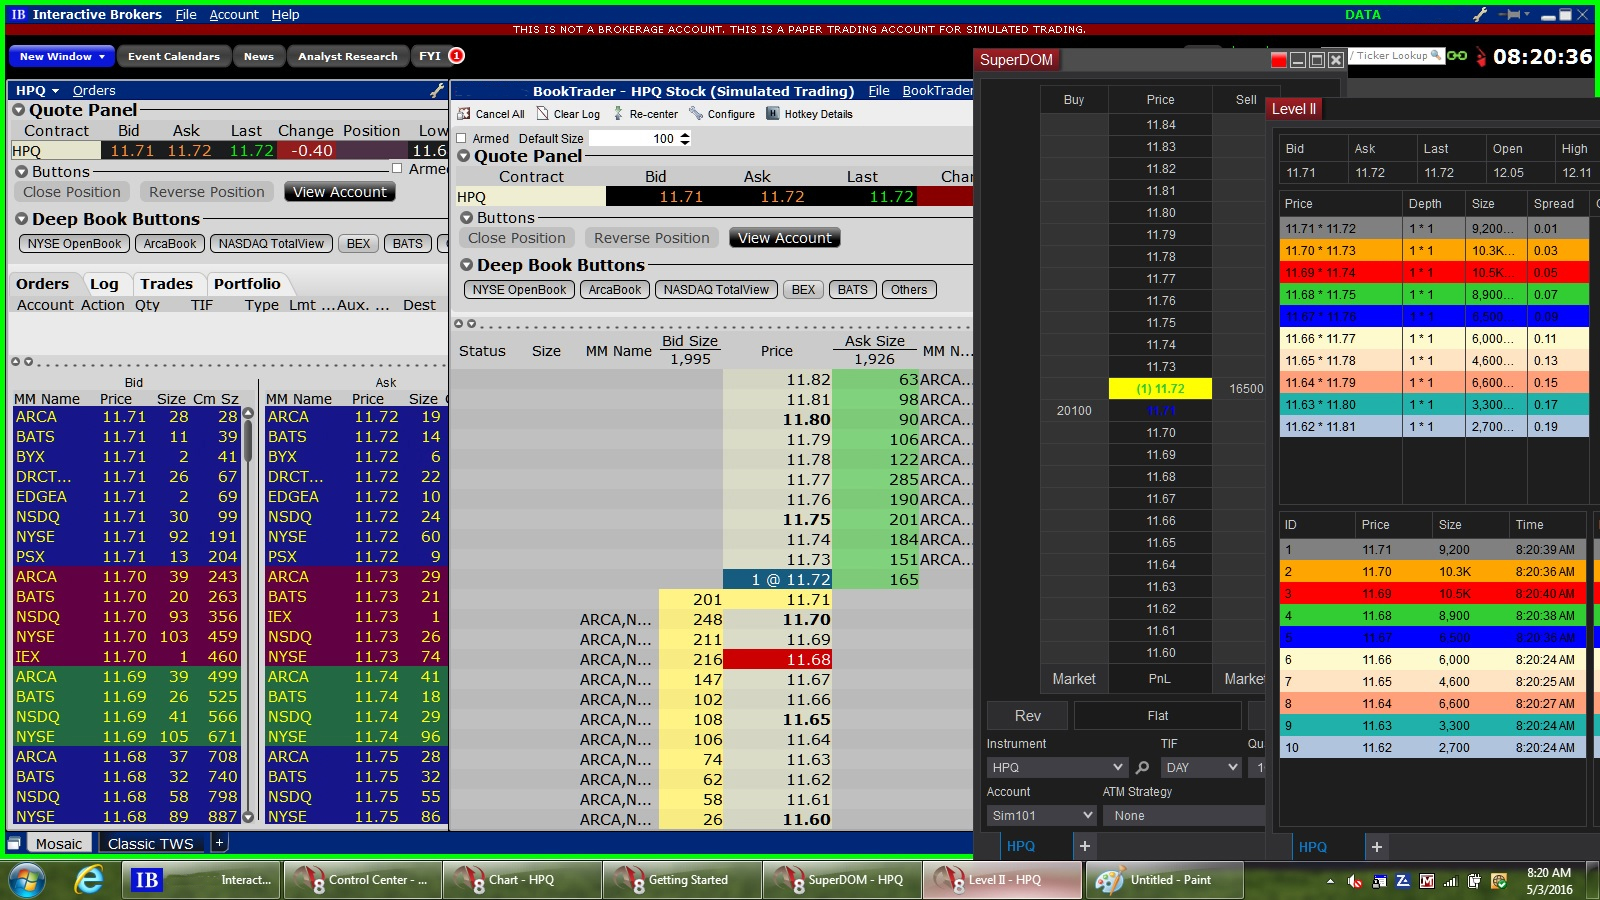Collapse the Quote Panel in BookTrader
Image resolution: width=1600 pixels, height=900 pixels.
point(464,156)
